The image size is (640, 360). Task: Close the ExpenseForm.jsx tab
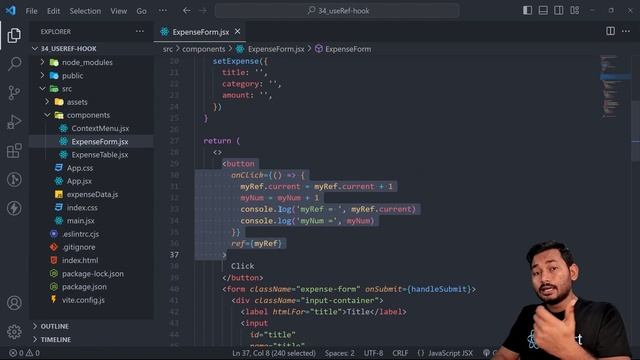coord(238,31)
